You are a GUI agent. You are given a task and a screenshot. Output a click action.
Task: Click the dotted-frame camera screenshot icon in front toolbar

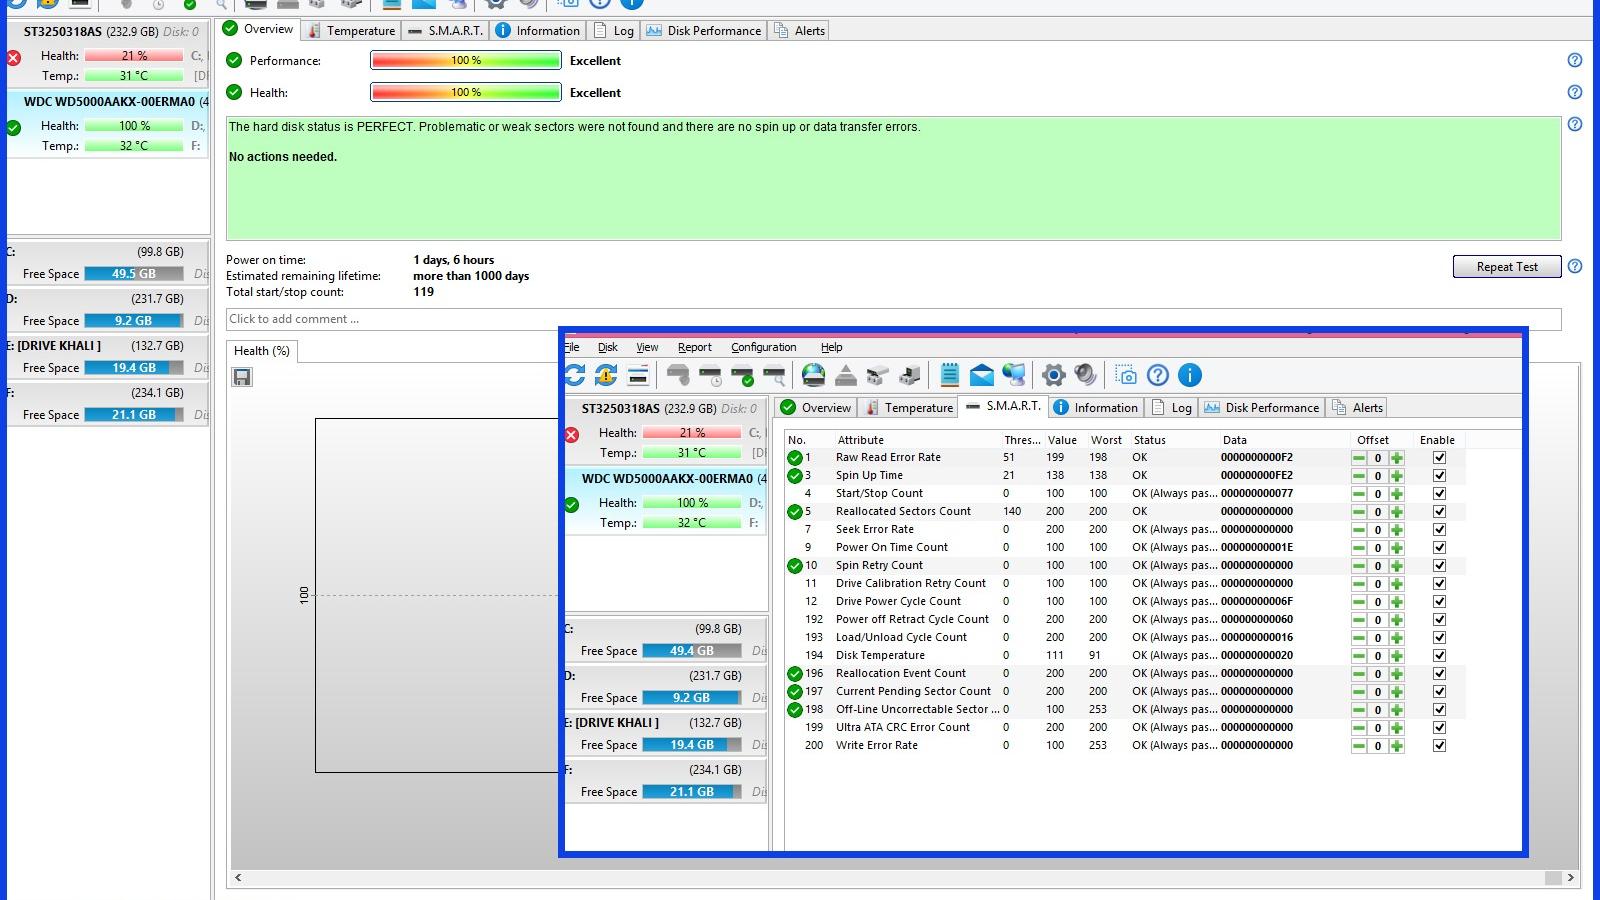click(x=1126, y=375)
